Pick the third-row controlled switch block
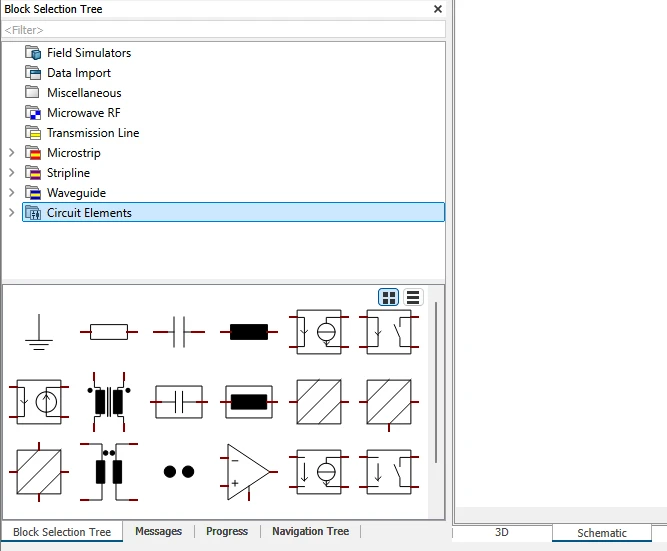Screen dimensions: 667x551 389,472
